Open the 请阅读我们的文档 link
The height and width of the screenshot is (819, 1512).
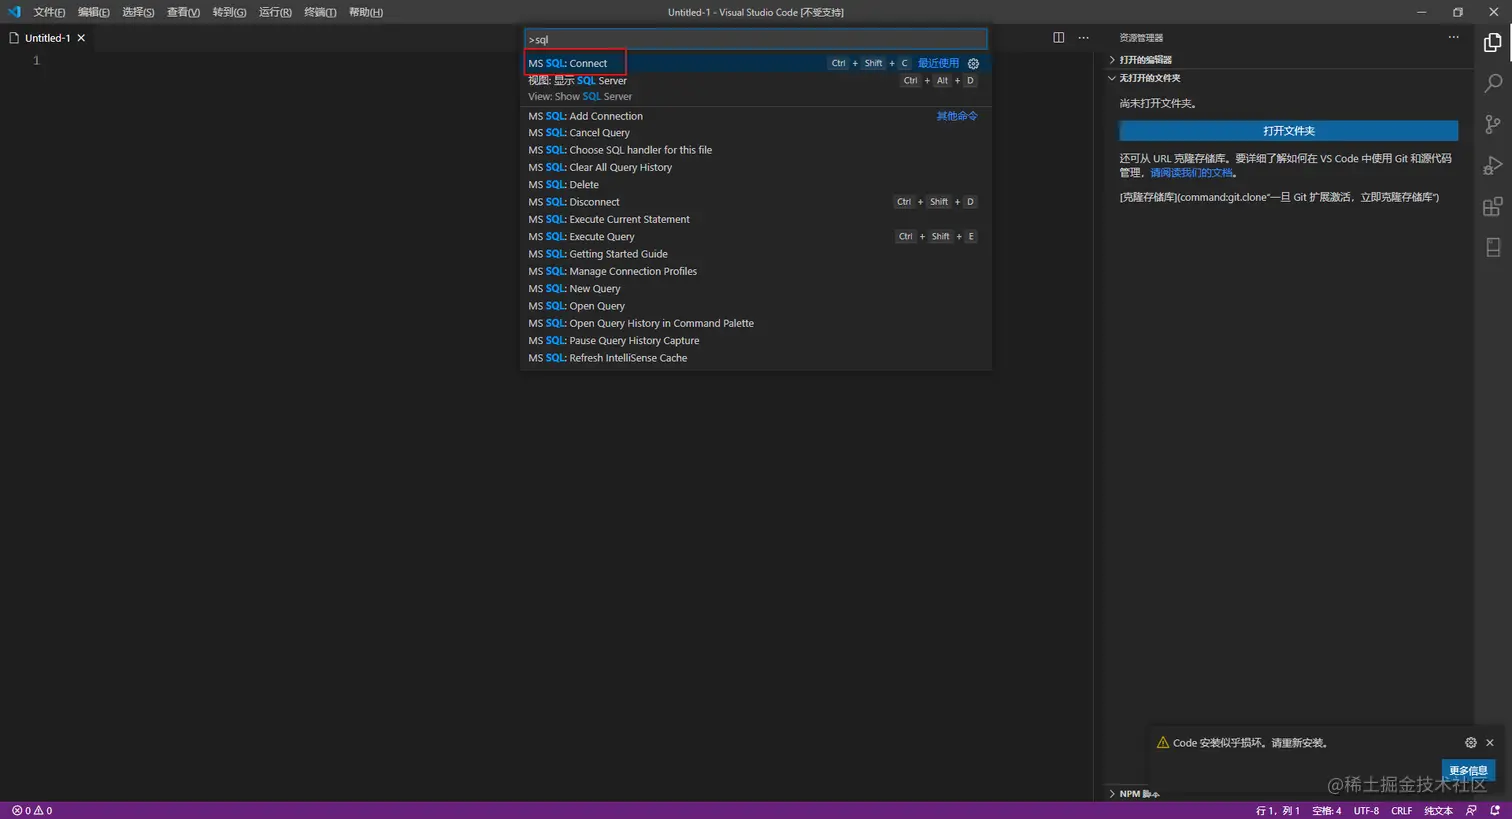pos(1191,173)
